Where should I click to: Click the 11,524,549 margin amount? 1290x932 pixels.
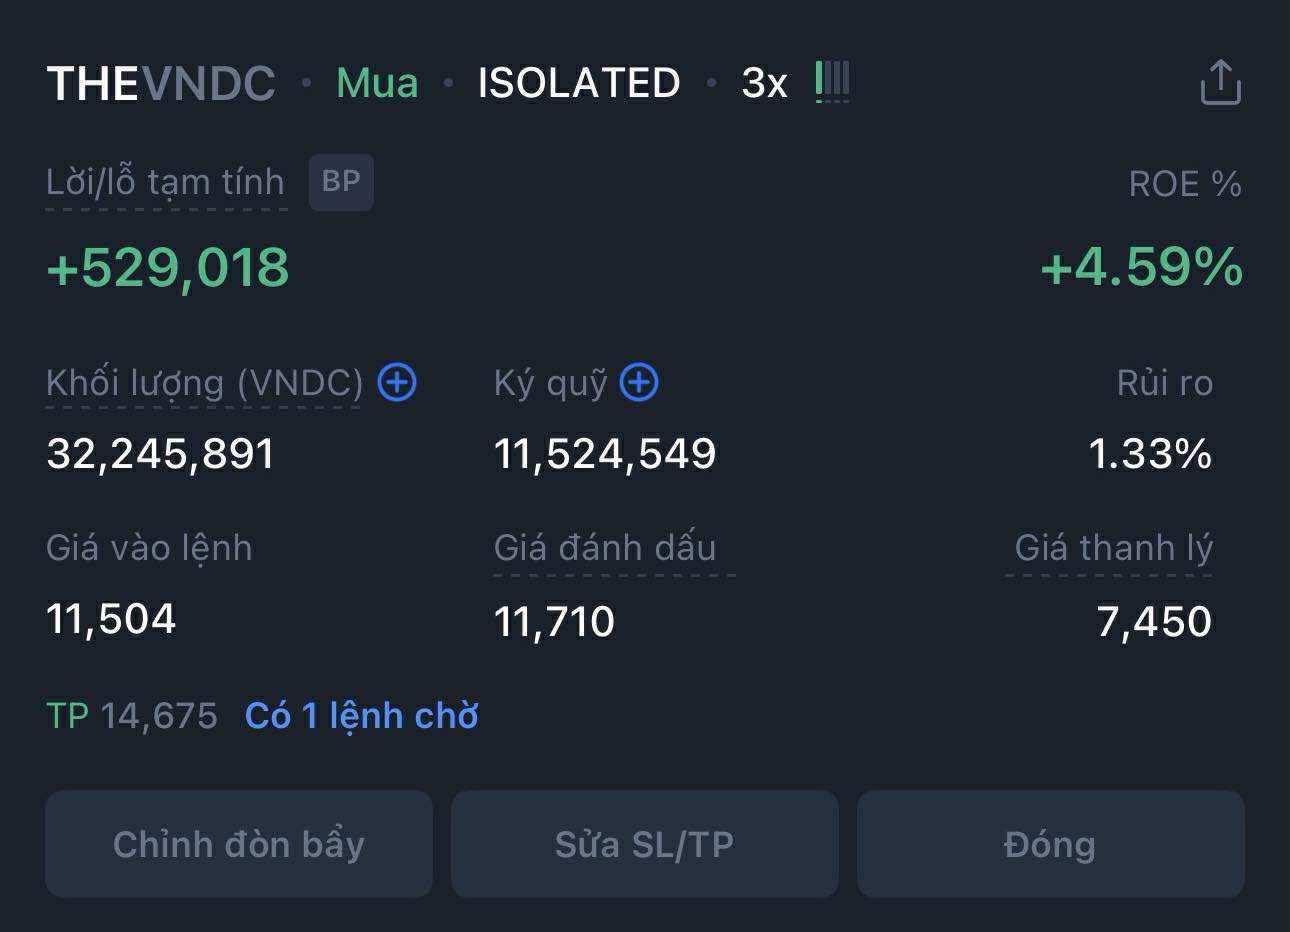(x=605, y=454)
